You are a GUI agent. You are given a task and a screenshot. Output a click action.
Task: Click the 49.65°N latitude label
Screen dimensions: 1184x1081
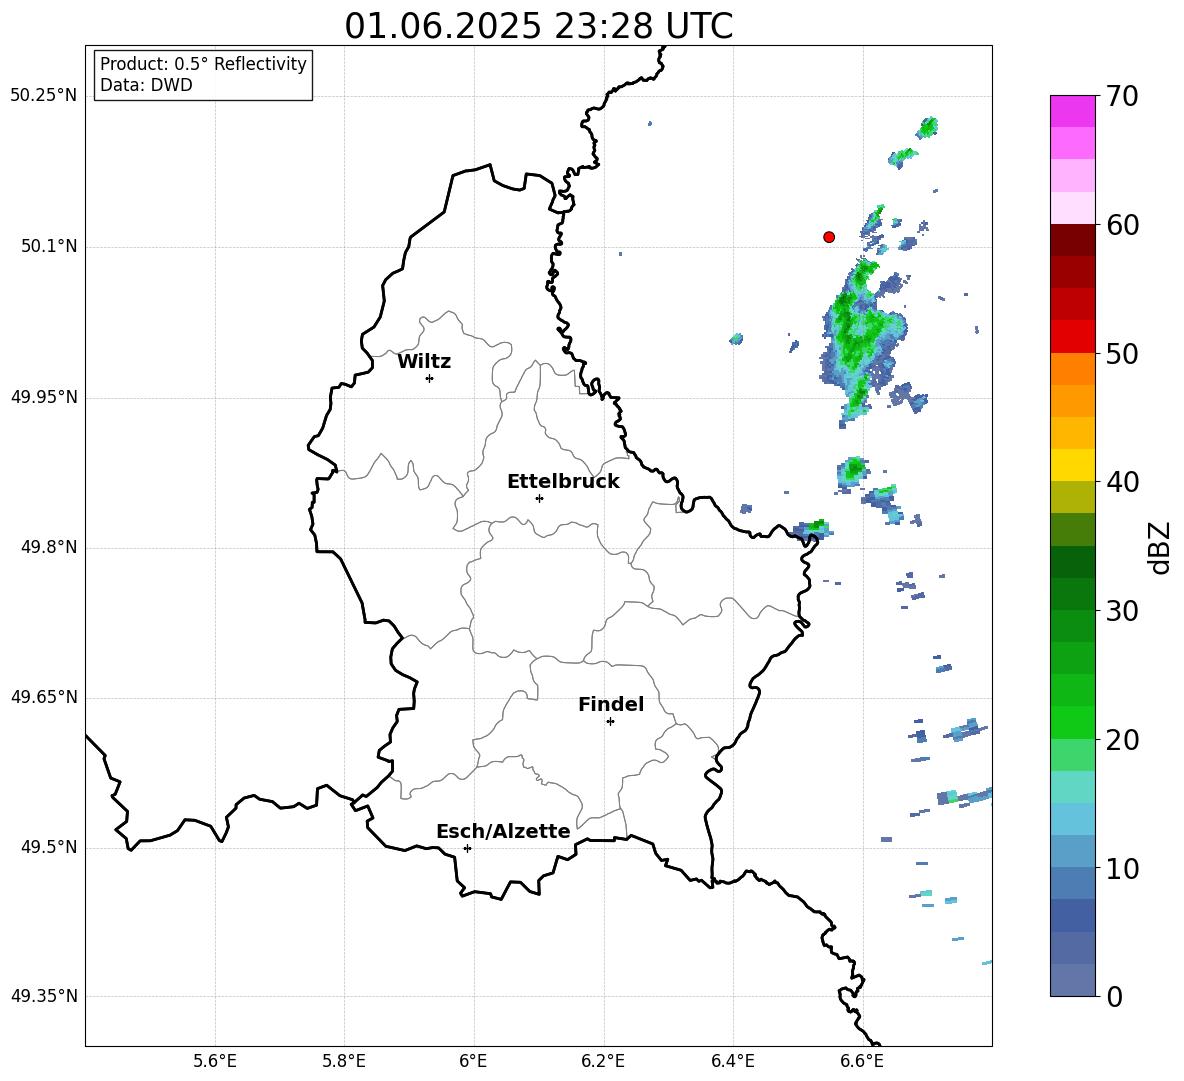(44, 698)
